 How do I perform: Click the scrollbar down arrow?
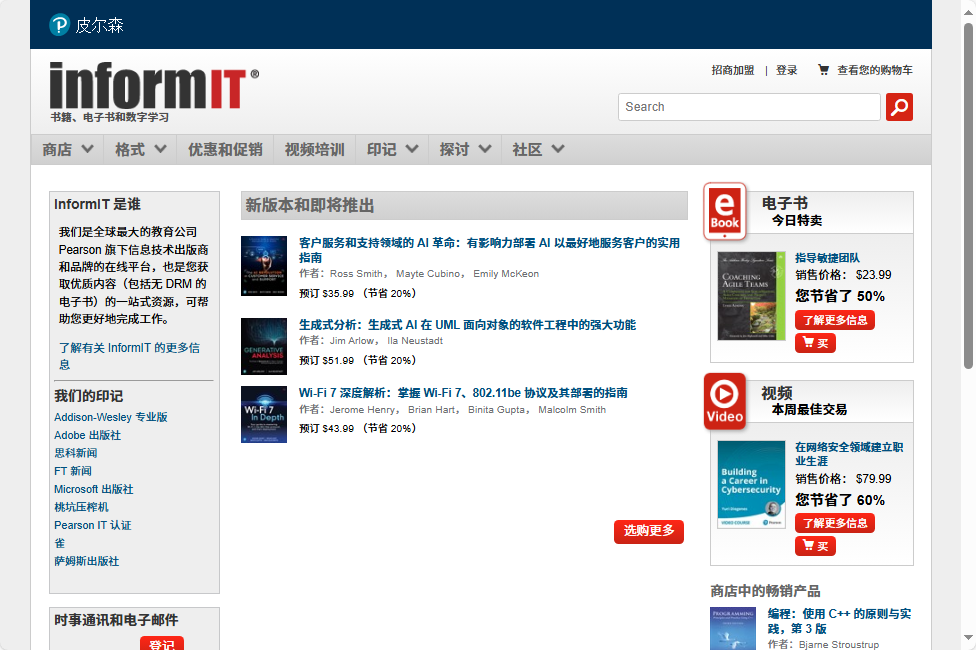coord(969,638)
